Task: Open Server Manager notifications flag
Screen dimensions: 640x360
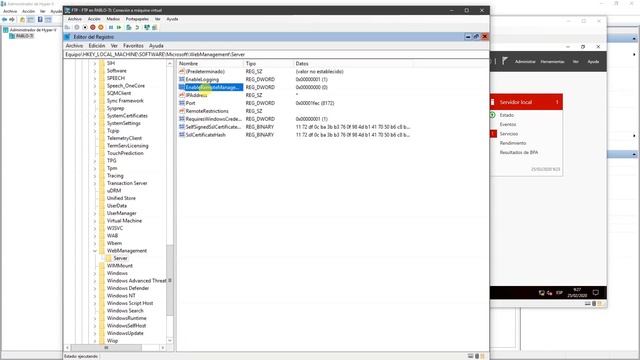Action: [x=505, y=61]
